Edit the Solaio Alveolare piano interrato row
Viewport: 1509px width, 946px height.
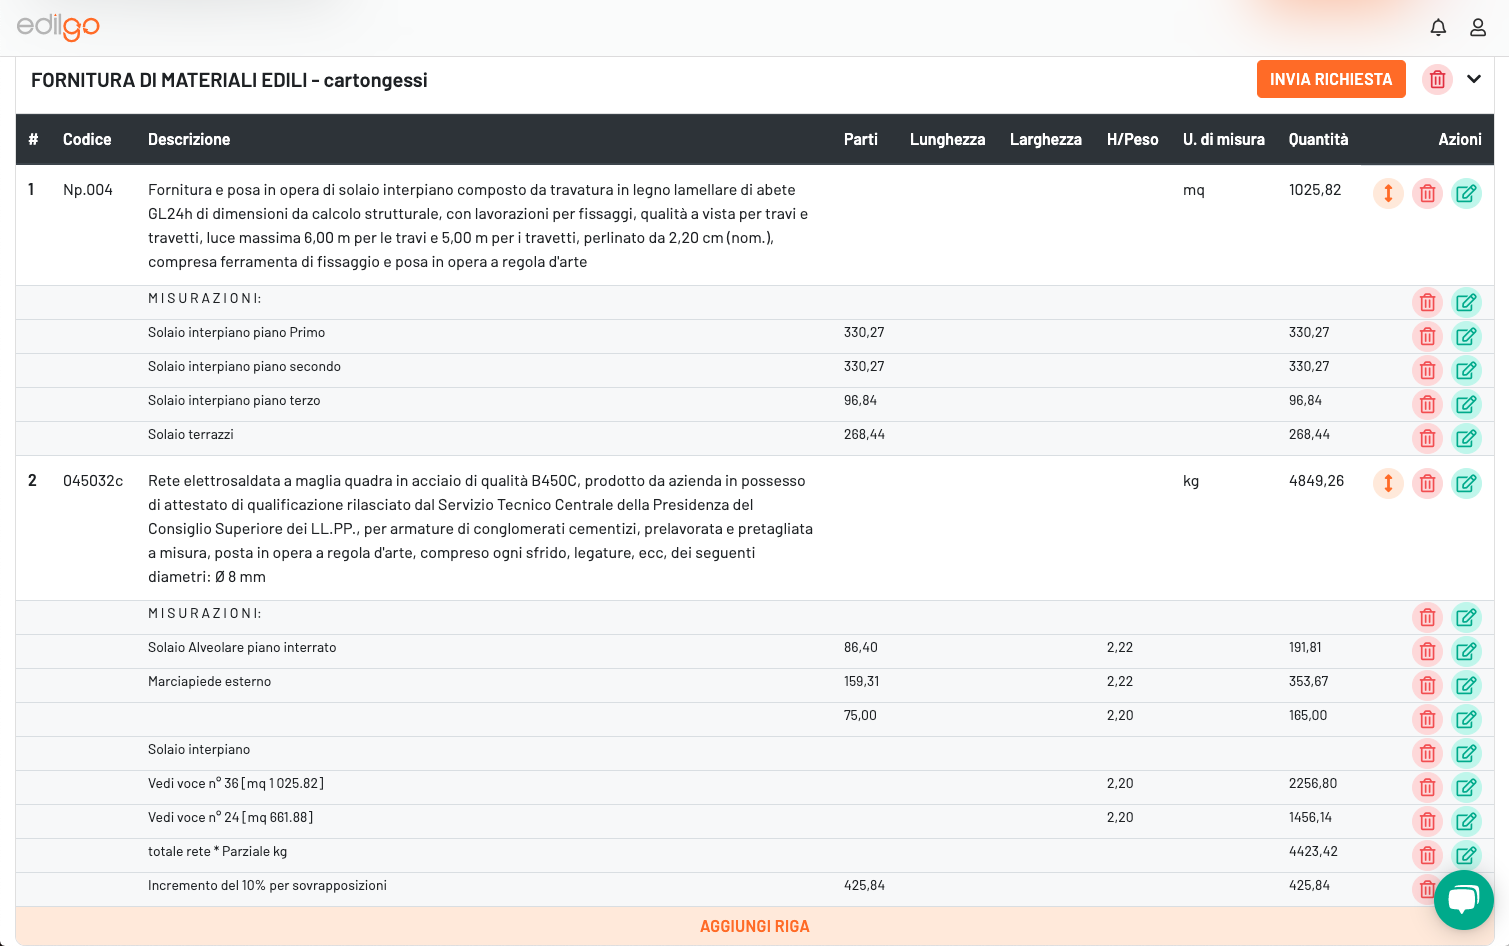(1466, 651)
